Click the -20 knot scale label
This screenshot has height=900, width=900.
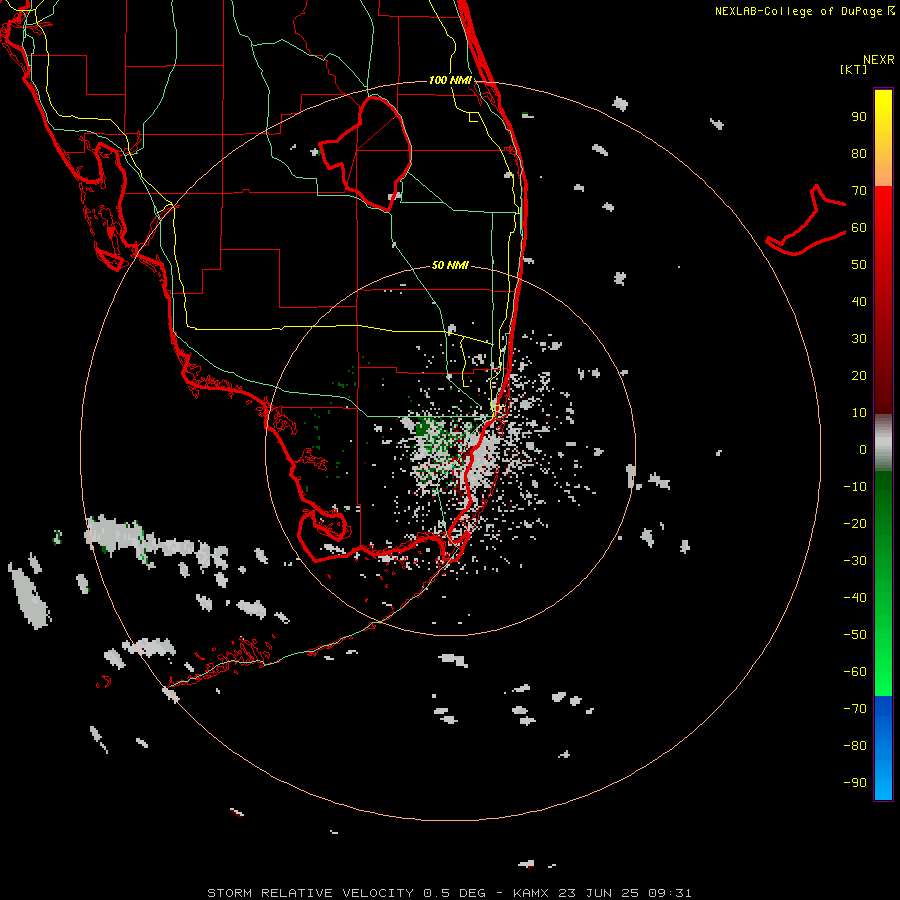(x=855, y=524)
